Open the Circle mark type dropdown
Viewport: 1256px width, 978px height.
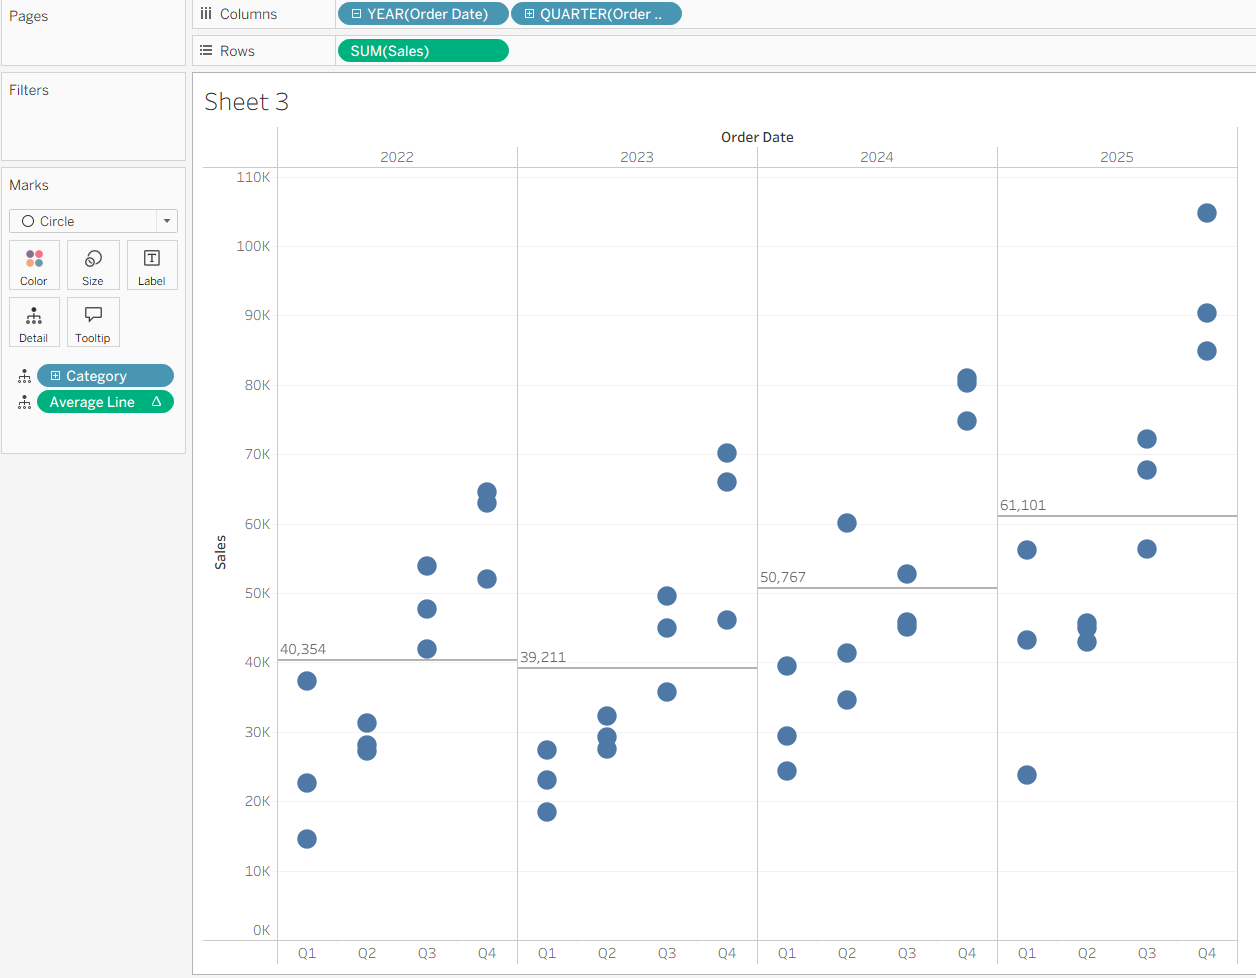[167, 221]
